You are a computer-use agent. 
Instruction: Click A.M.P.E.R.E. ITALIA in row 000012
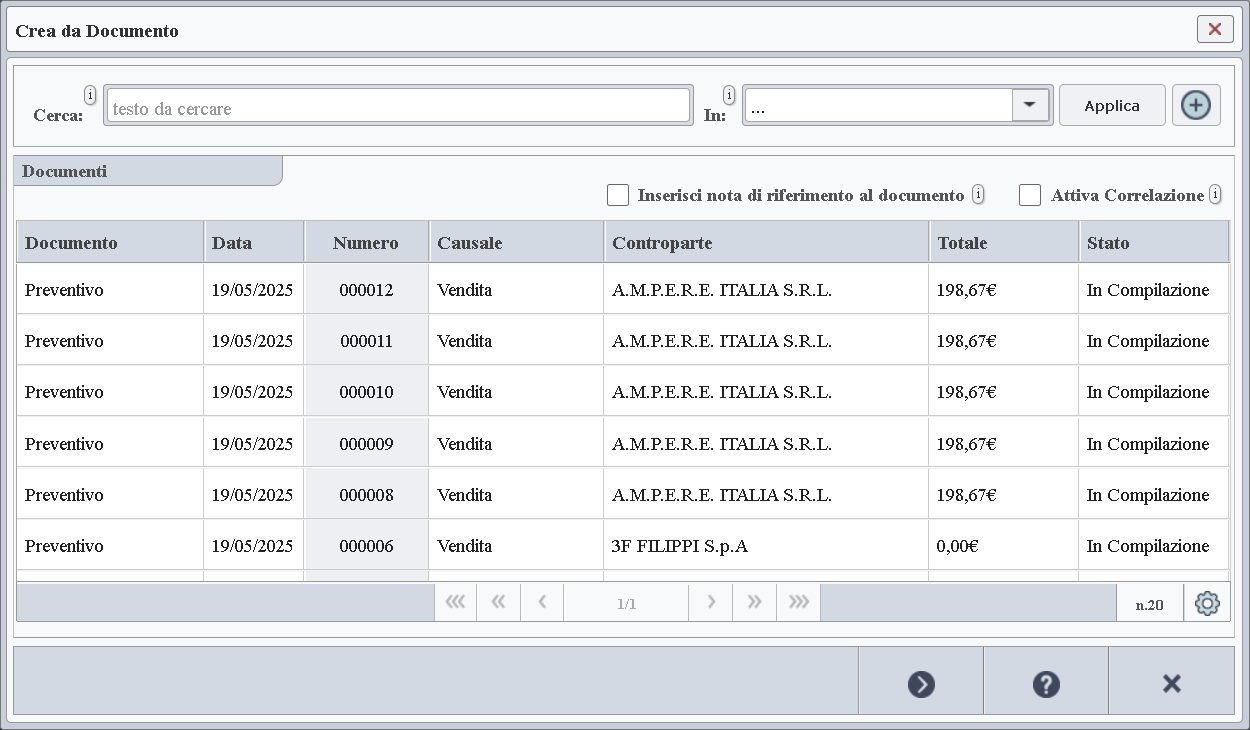tap(766, 290)
